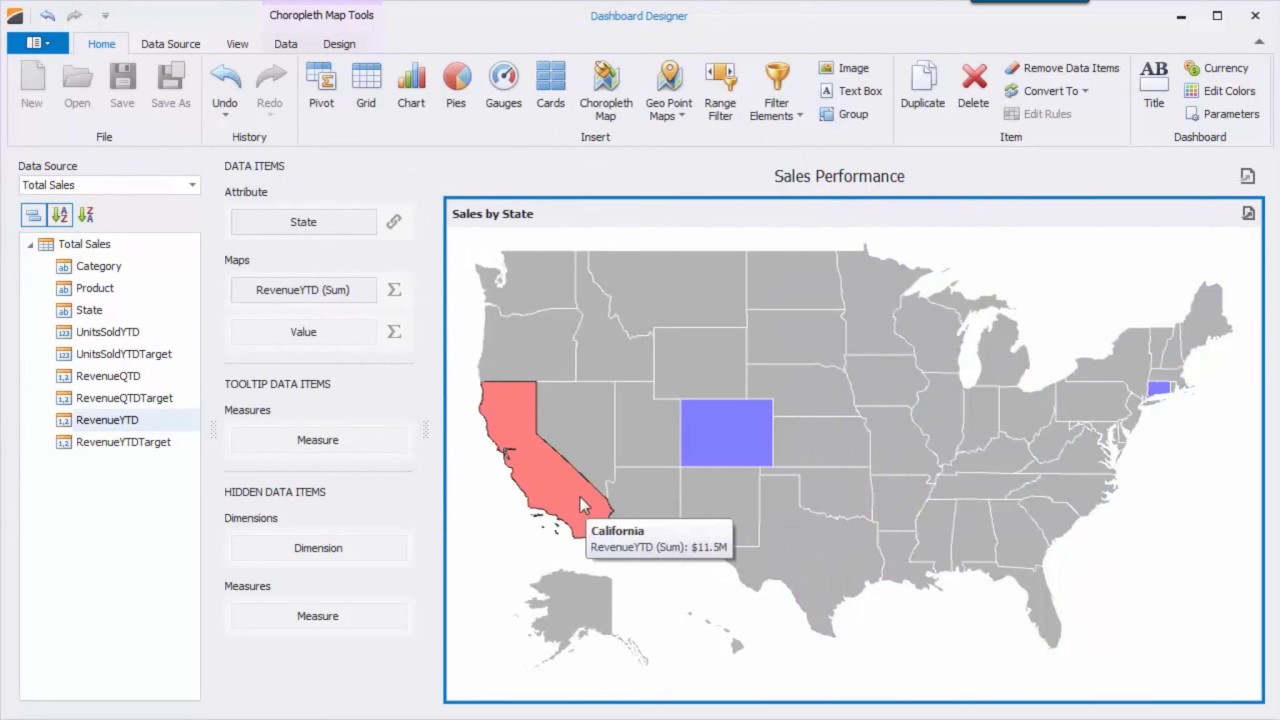
Task: Insert a Choropleth Map item
Action: 606,91
